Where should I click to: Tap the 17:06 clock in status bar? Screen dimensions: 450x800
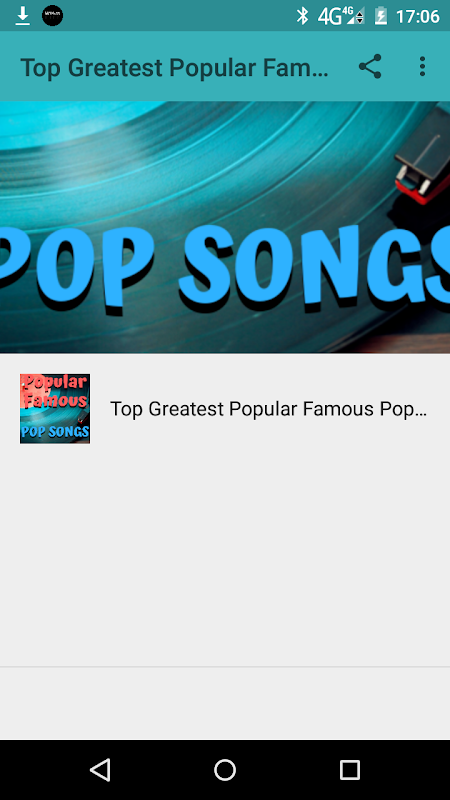pos(417,16)
